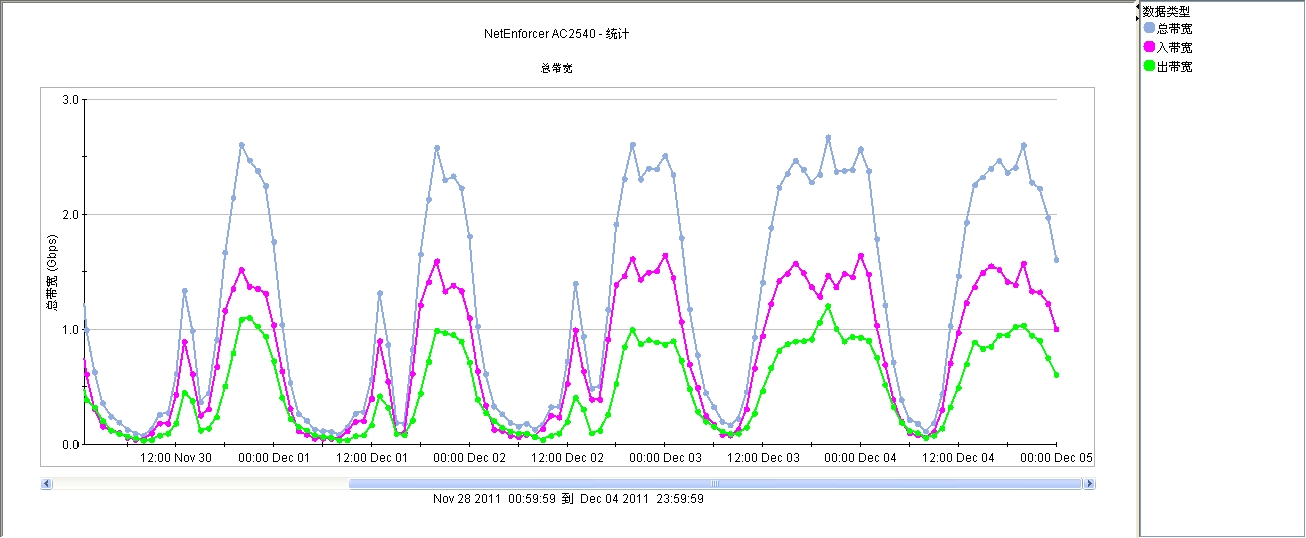This screenshot has height=538, width=1306.
Task: Click the 总带宽 (Gbps) y-axis title
Action: point(53,276)
